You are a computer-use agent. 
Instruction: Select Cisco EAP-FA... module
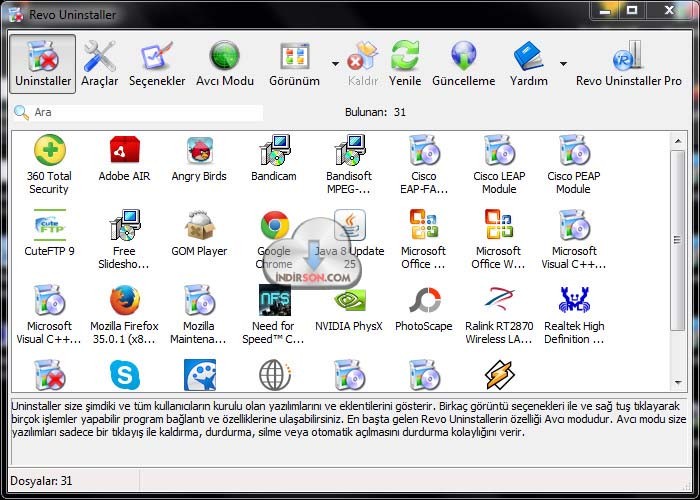tap(424, 165)
